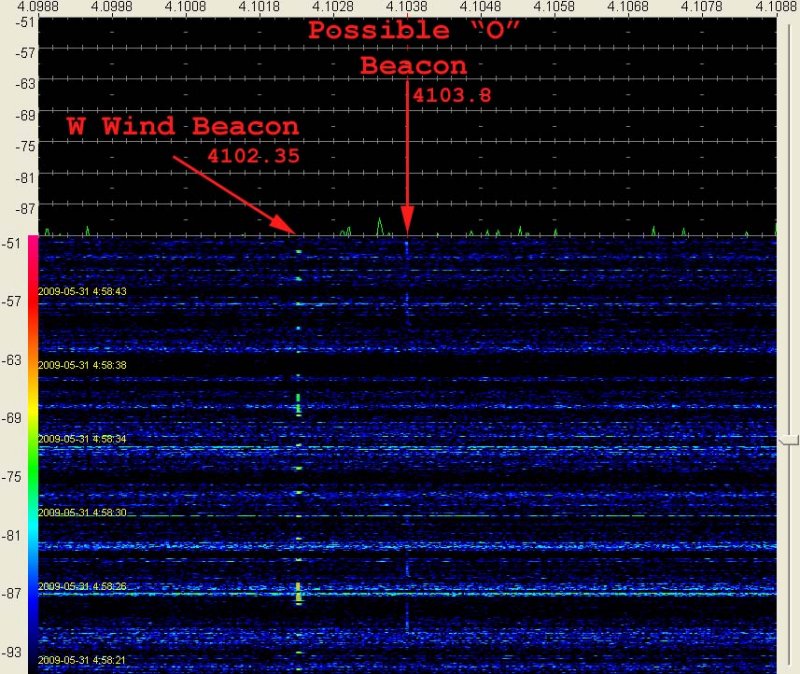Click the 2009-05-31 4:58:30 waterfall timestamp
This screenshot has width=800, height=674.
coord(82,512)
